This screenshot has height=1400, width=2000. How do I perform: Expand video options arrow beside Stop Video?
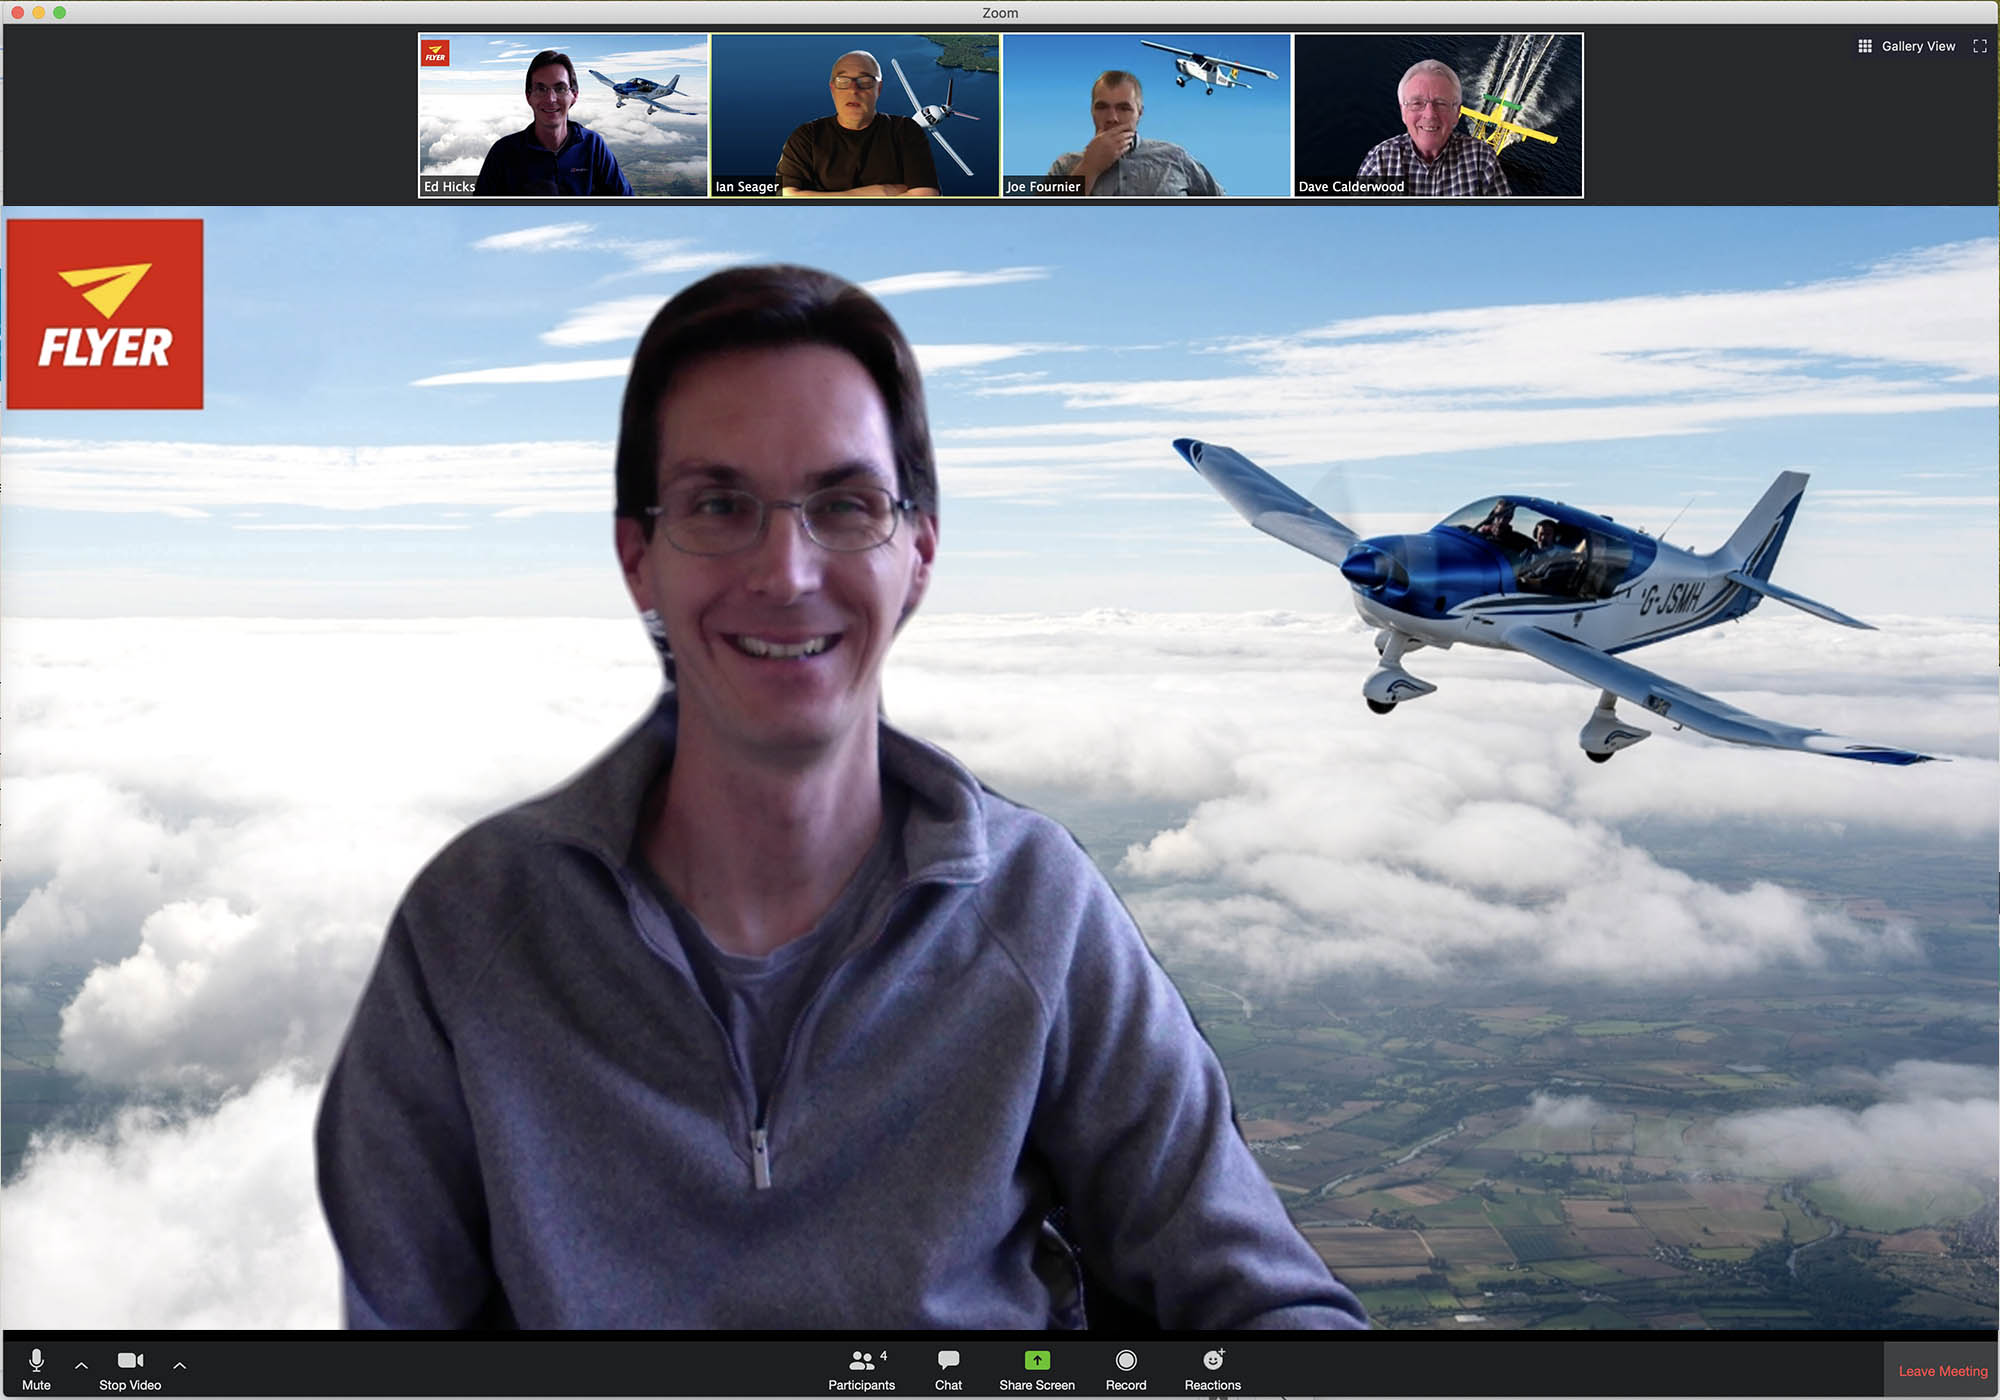tap(180, 1365)
